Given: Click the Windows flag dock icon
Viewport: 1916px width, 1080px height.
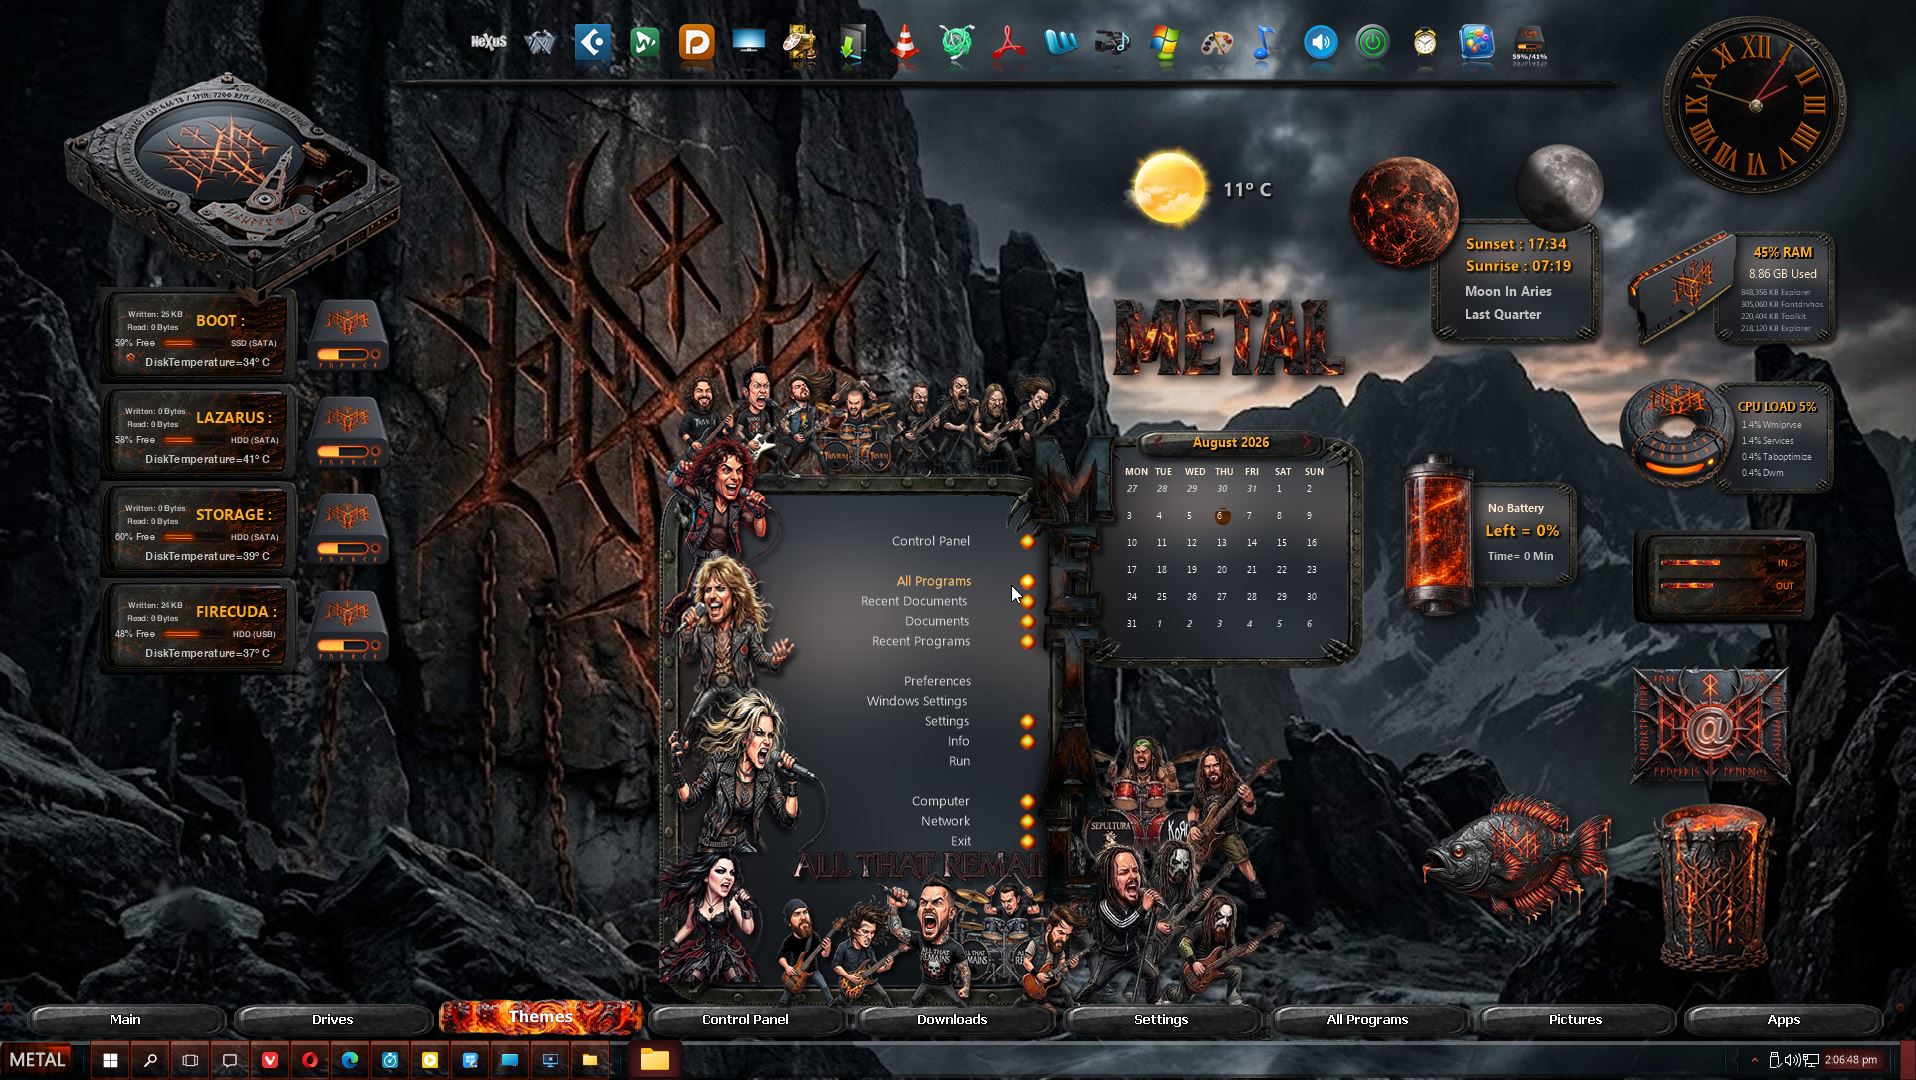Looking at the screenshot, I should 1165,43.
